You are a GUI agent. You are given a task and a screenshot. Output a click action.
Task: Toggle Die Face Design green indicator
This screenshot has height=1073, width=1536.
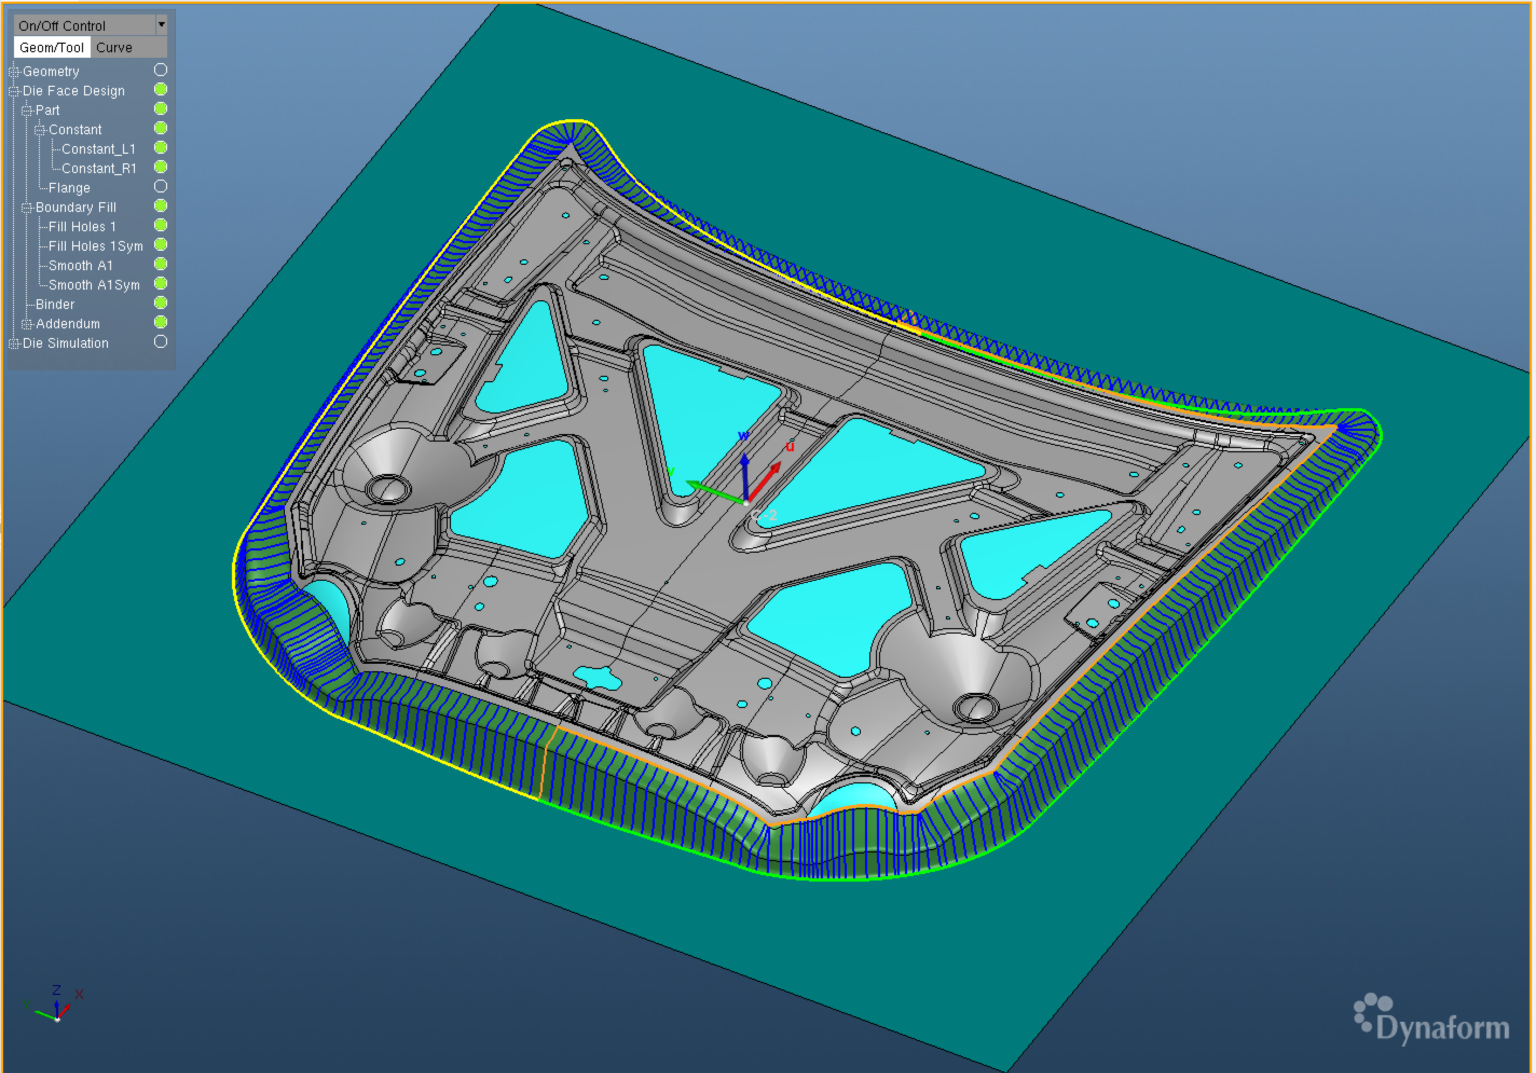tap(160, 90)
